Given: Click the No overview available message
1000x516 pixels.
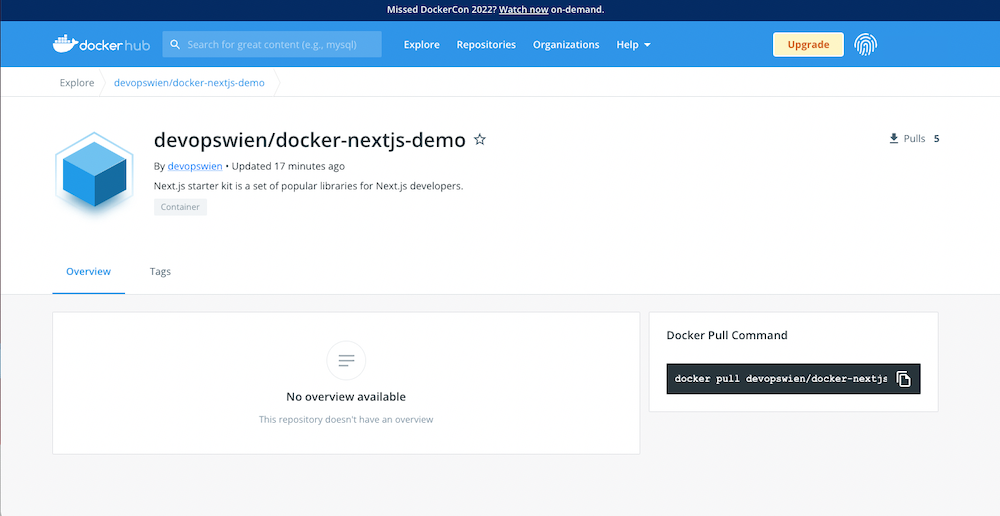Looking at the screenshot, I should point(346,397).
